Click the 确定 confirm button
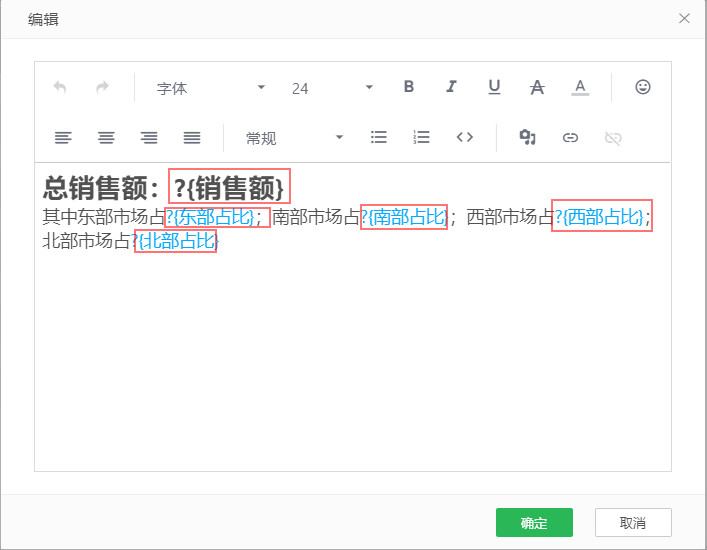This screenshot has width=707, height=550. tap(534, 522)
